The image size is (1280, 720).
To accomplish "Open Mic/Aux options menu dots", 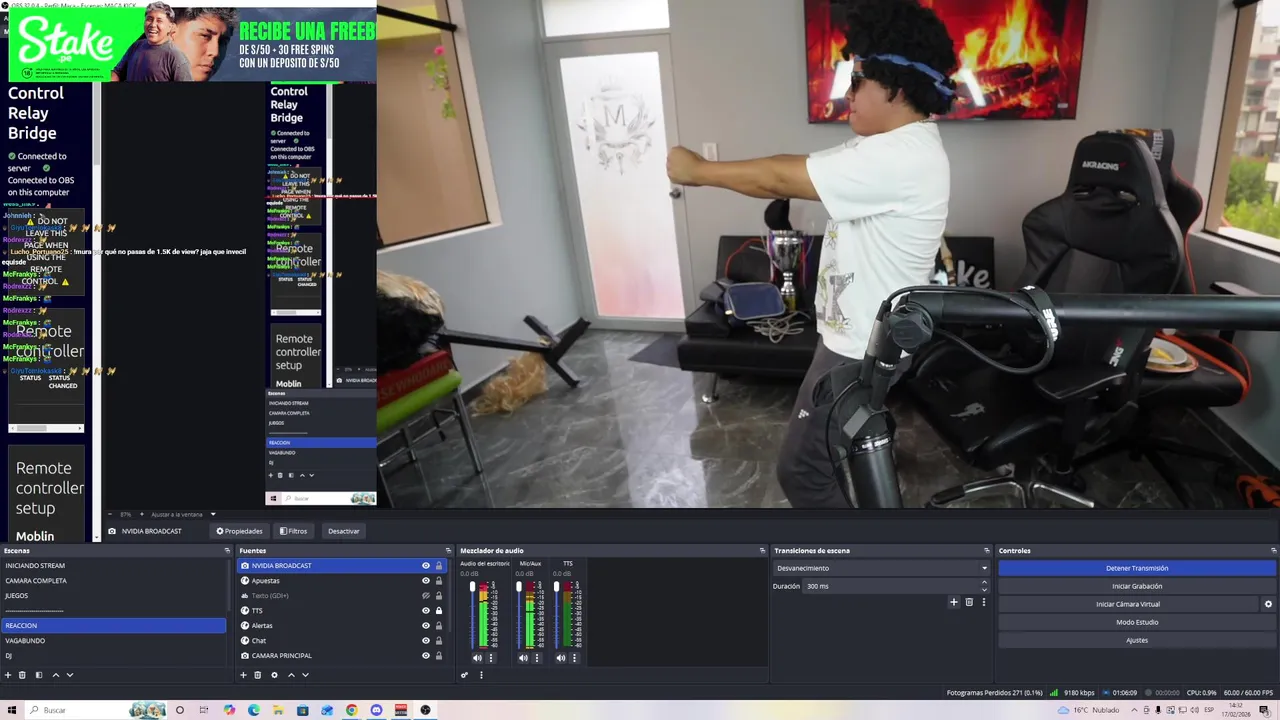I will (536, 658).
